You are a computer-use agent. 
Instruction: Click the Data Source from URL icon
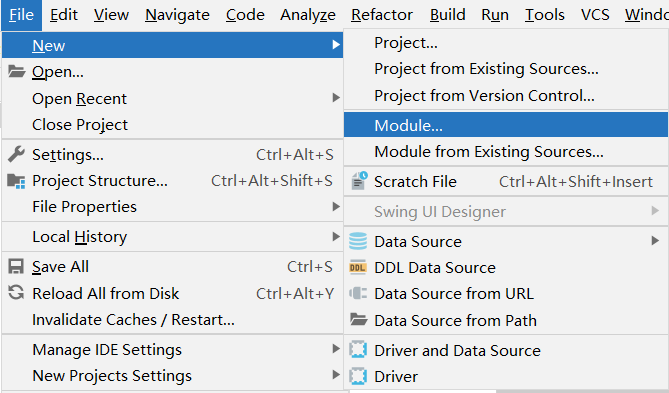[x=358, y=294]
